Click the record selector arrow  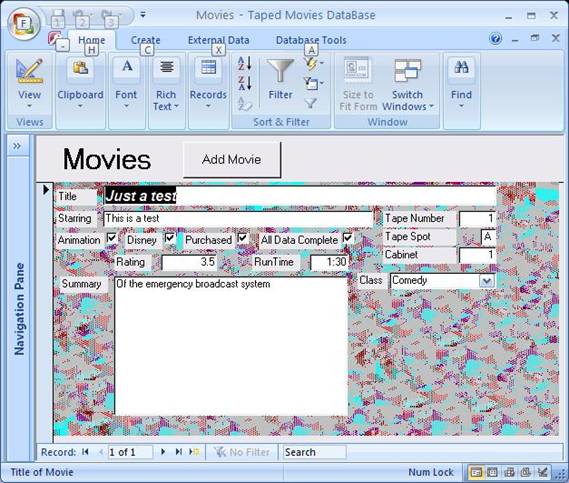45,189
